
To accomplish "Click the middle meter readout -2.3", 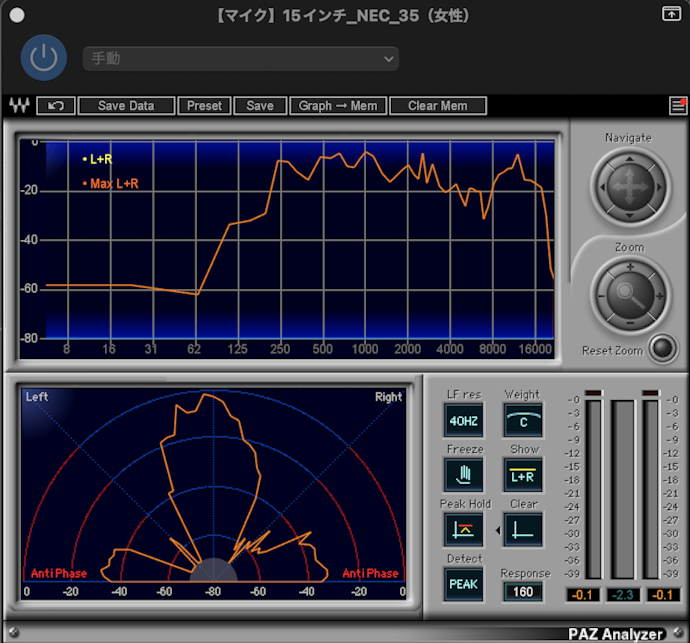I will (623, 595).
